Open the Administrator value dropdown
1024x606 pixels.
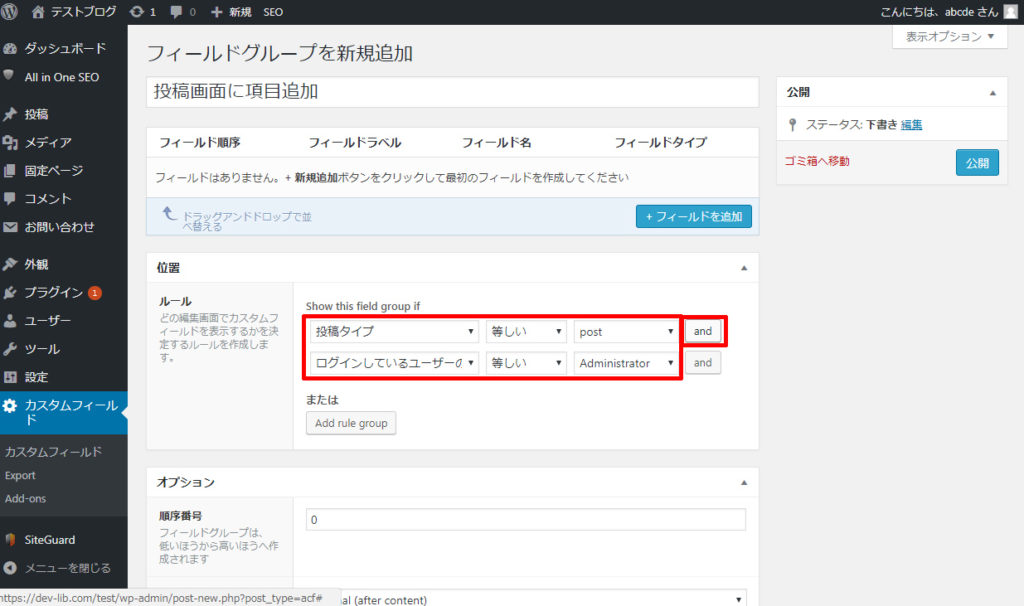coord(627,363)
